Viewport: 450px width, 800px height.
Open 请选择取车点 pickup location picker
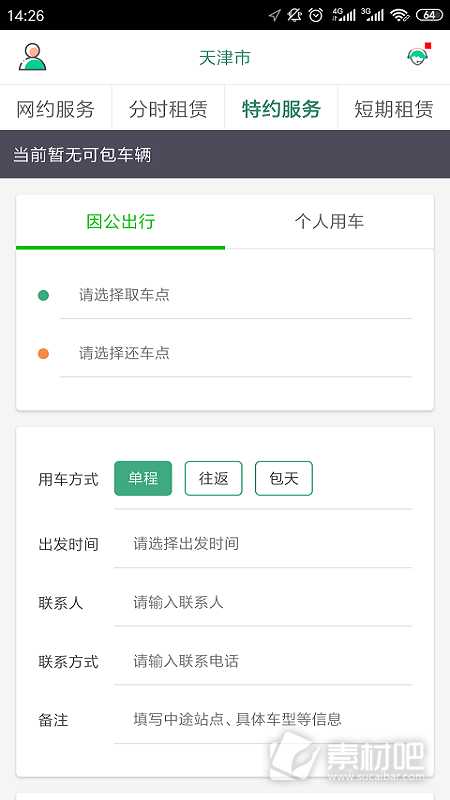pyautogui.click(x=236, y=295)
